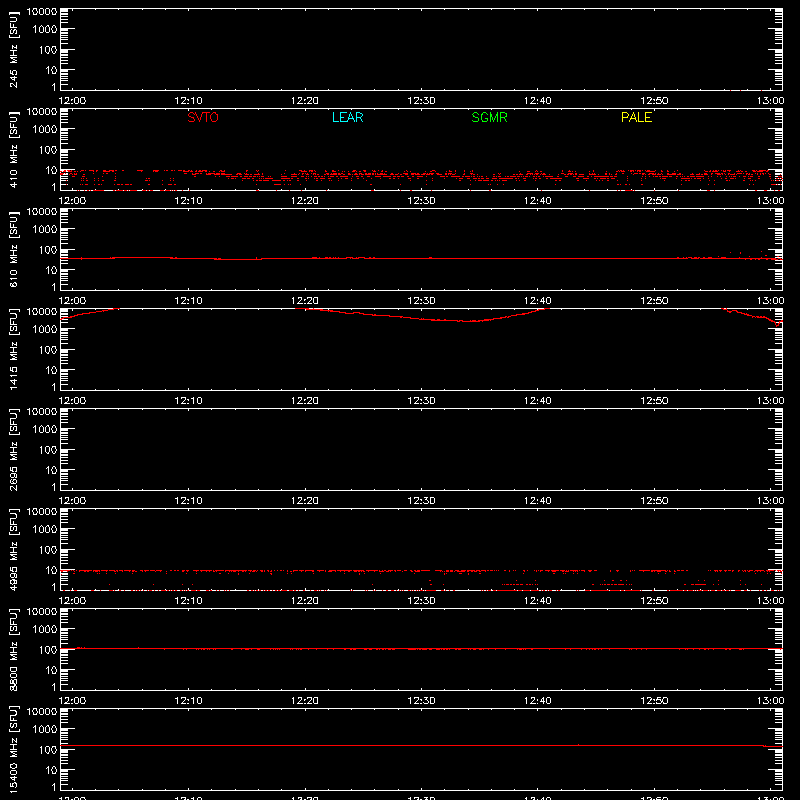The image size is (800, 800).
Task: Click 12:40 tick under the 610 MHz plot
Action: [537, 301]
